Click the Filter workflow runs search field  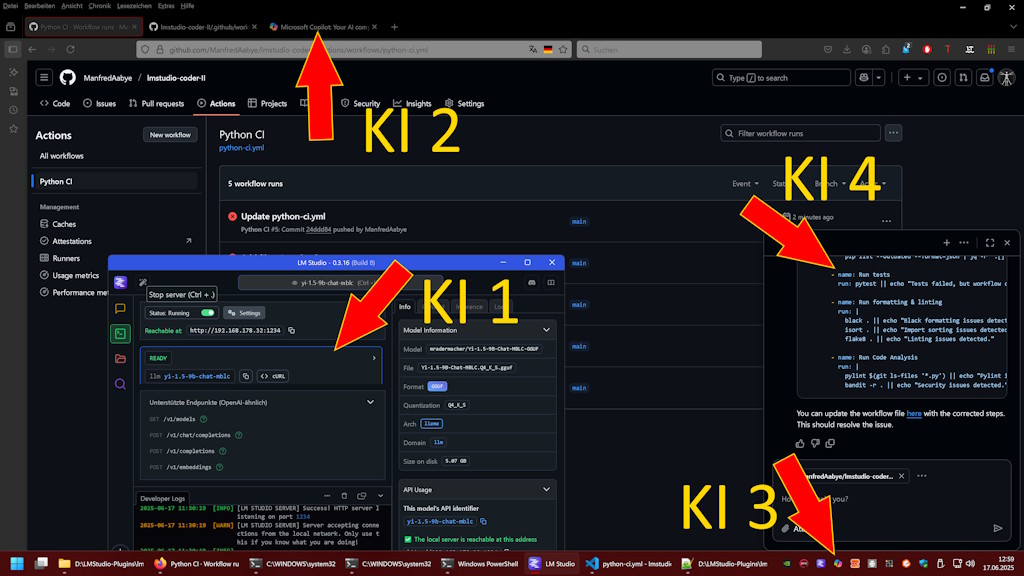coord(800,133)
